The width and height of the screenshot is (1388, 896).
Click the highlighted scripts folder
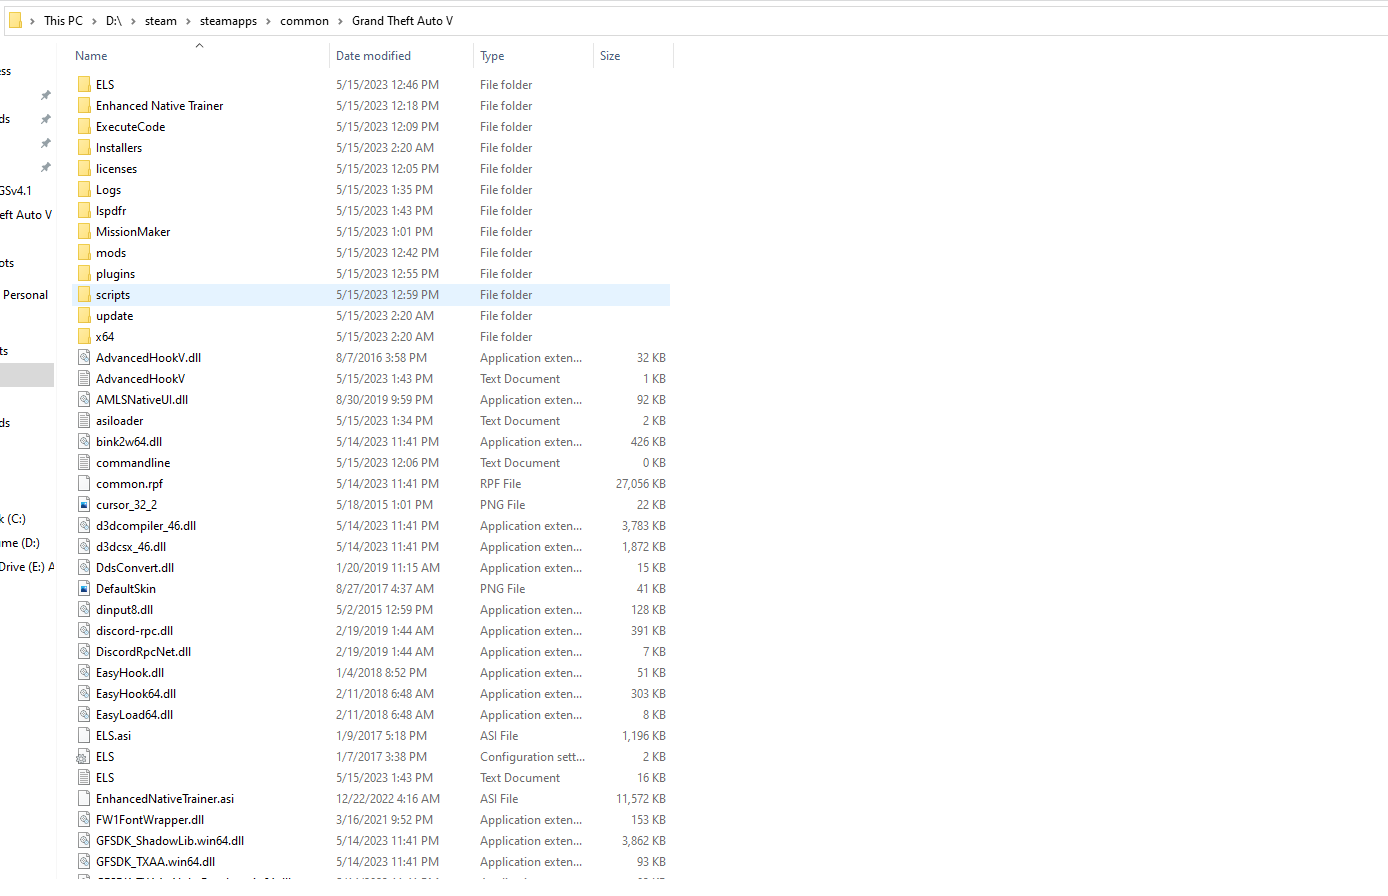[371, 295]
